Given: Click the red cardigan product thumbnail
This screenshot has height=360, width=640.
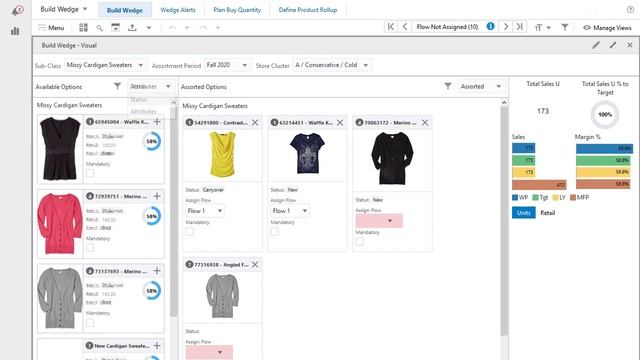Looking at the screenshot, I should (x=60, y=223).
